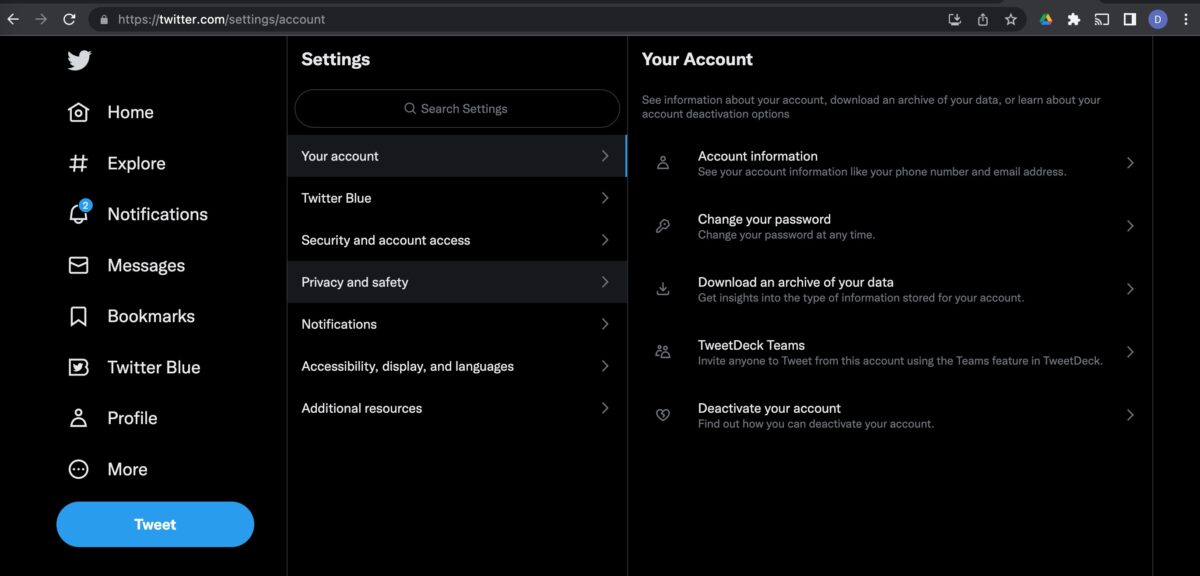Open Messages envelope icon

[x=78, y=265]
